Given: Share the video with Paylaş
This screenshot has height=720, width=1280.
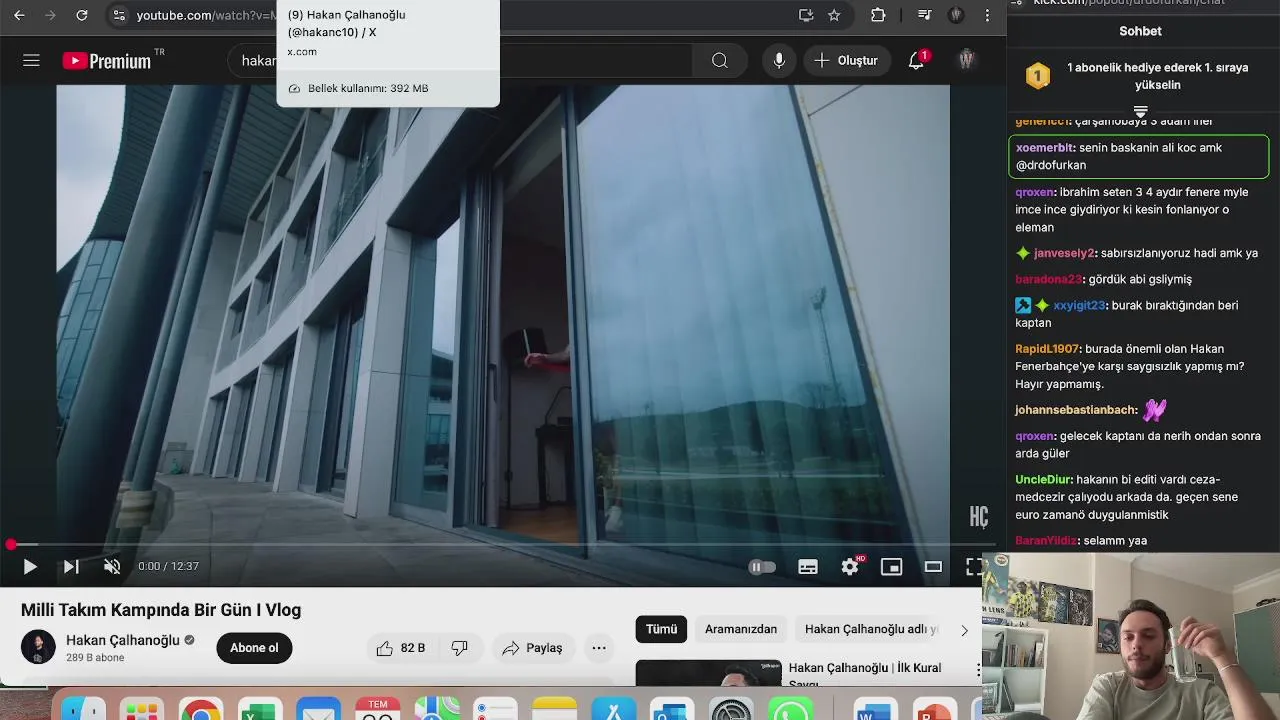Looking at the screenshot, I should click(532, 648).
